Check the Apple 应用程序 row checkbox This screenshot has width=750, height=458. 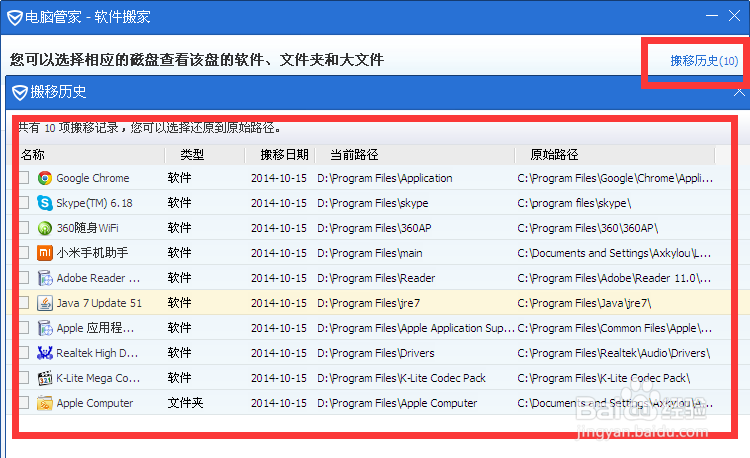click(x=23, y=327)
